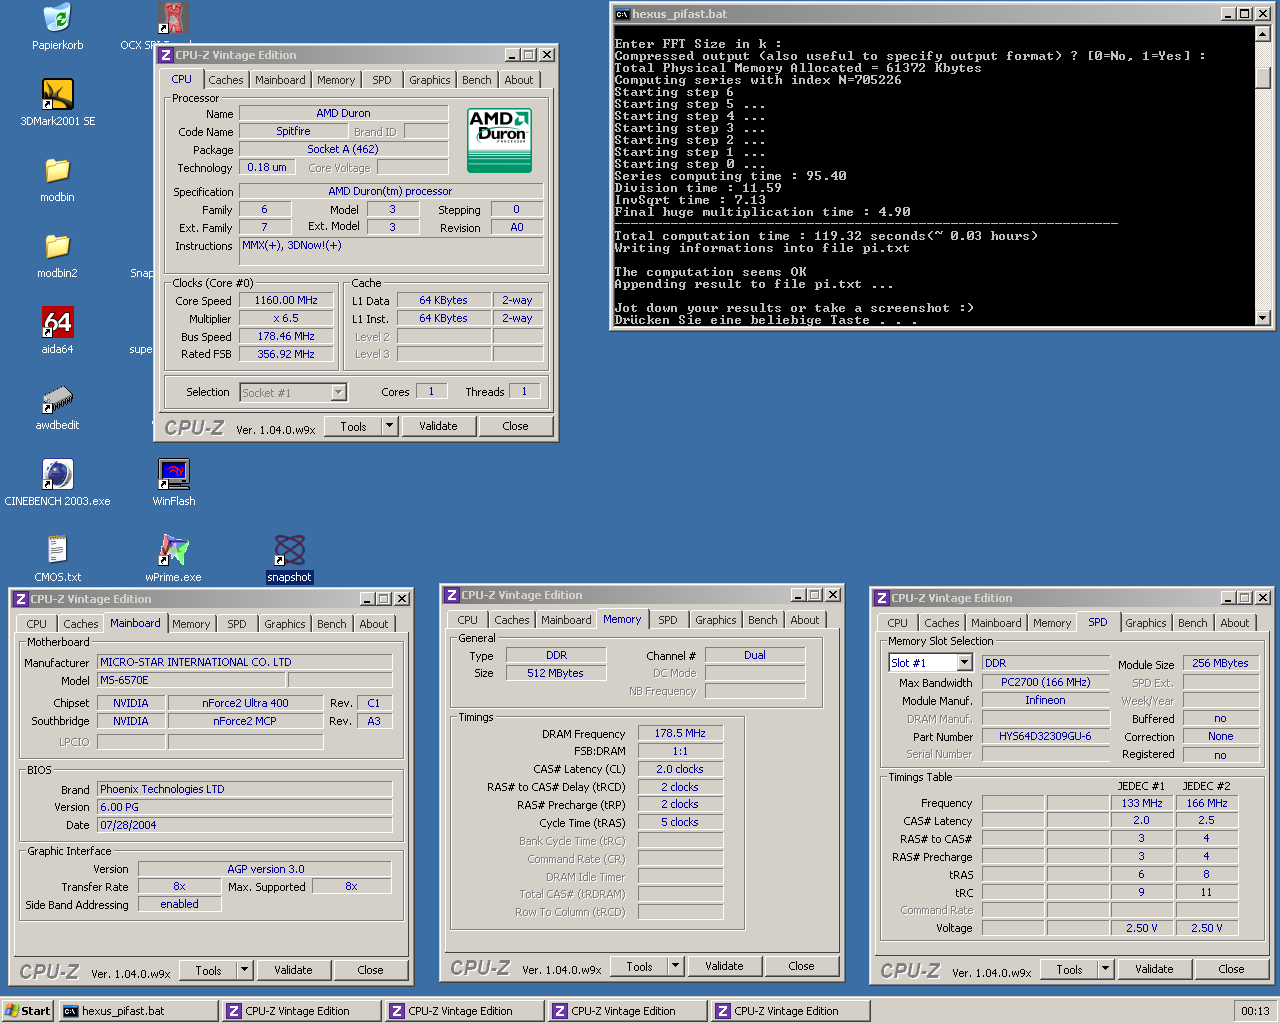1280x1024 pixels.
Task: Open the Tools dropdown arrow in CPU window
Action: click(x=390, y=426)
